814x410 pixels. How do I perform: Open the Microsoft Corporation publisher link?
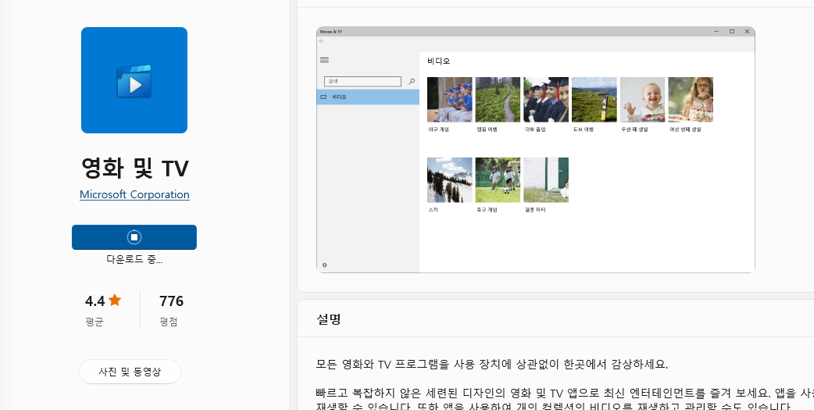click(x=134, y=195)
